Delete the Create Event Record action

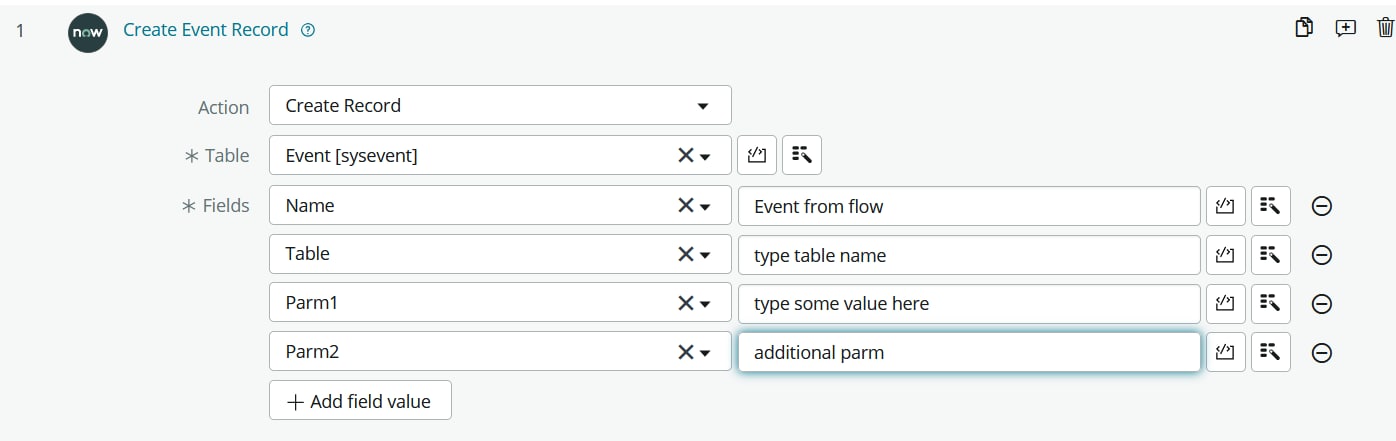click(1385, 28)
